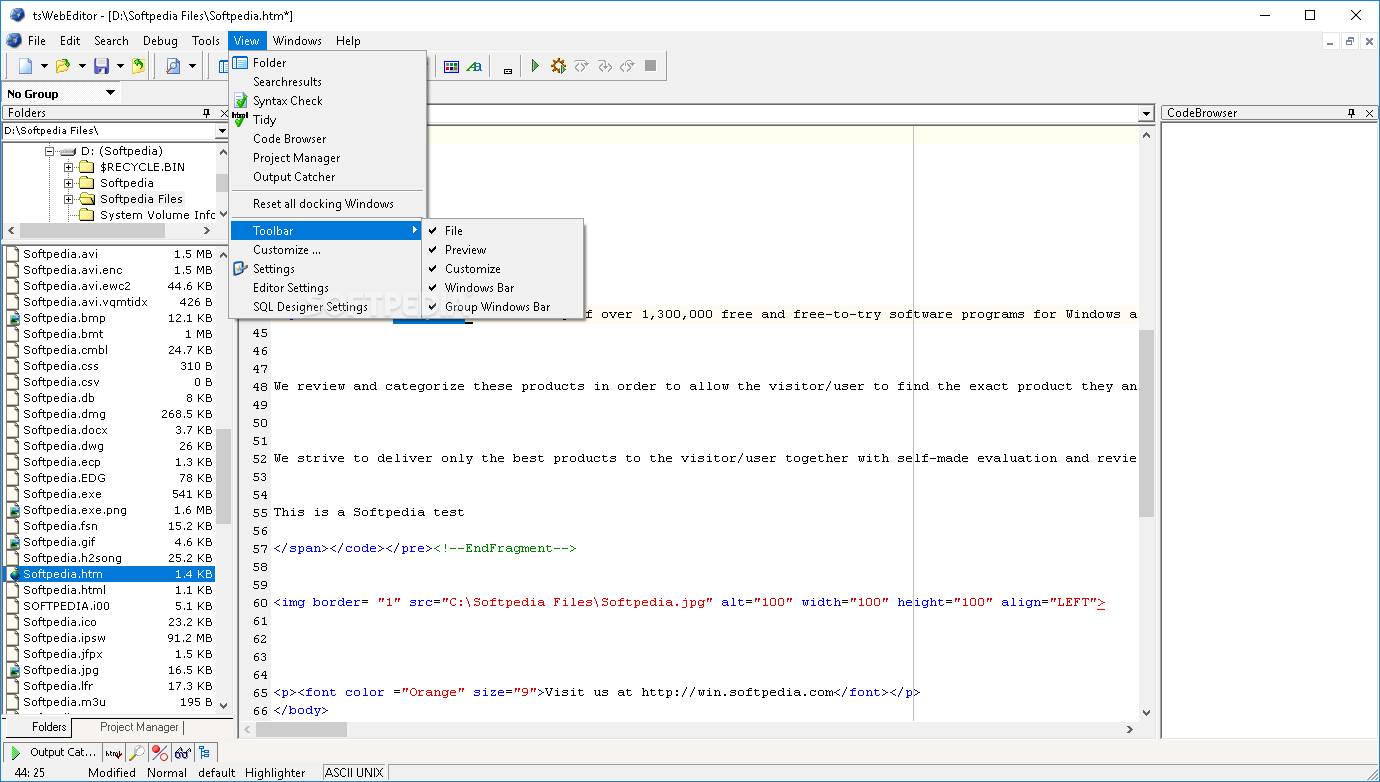Viewport: 1380px width, 782px height.
Task: Open the html Tidy docked tab icon
Action: (x=114, y=752)
